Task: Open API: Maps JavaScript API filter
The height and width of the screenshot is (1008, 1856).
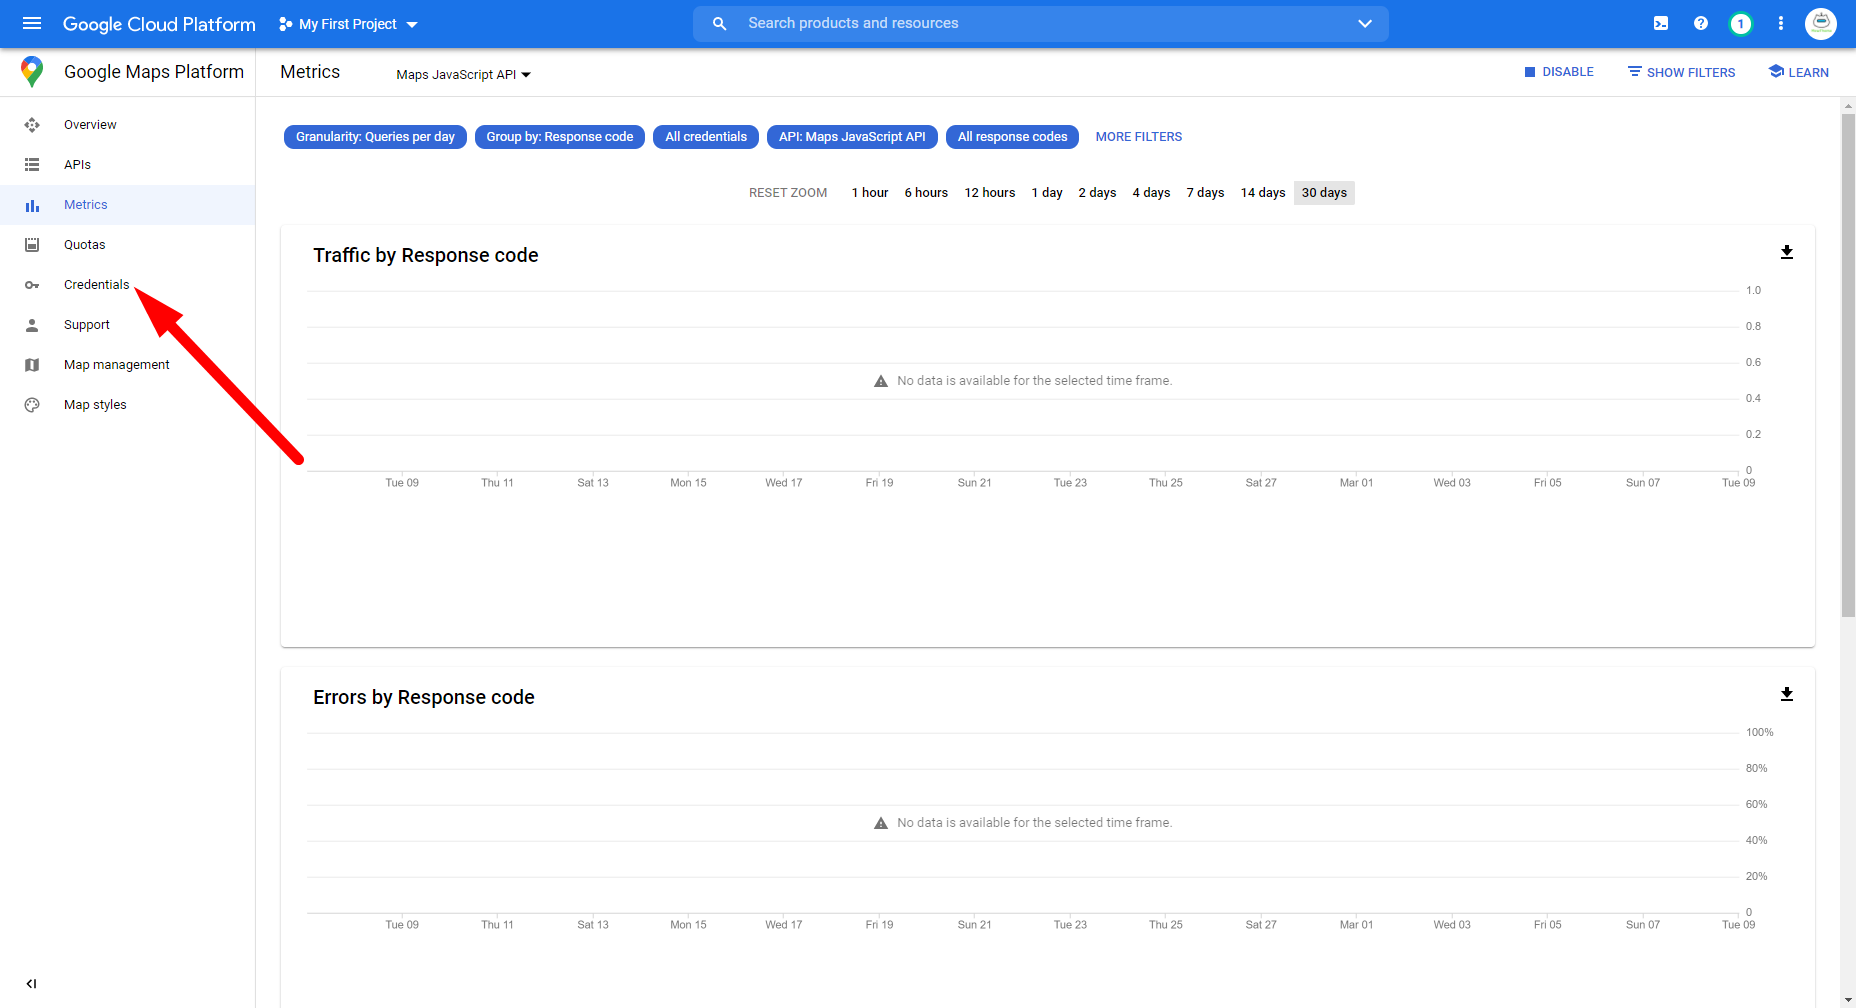Action: (852, 137)
